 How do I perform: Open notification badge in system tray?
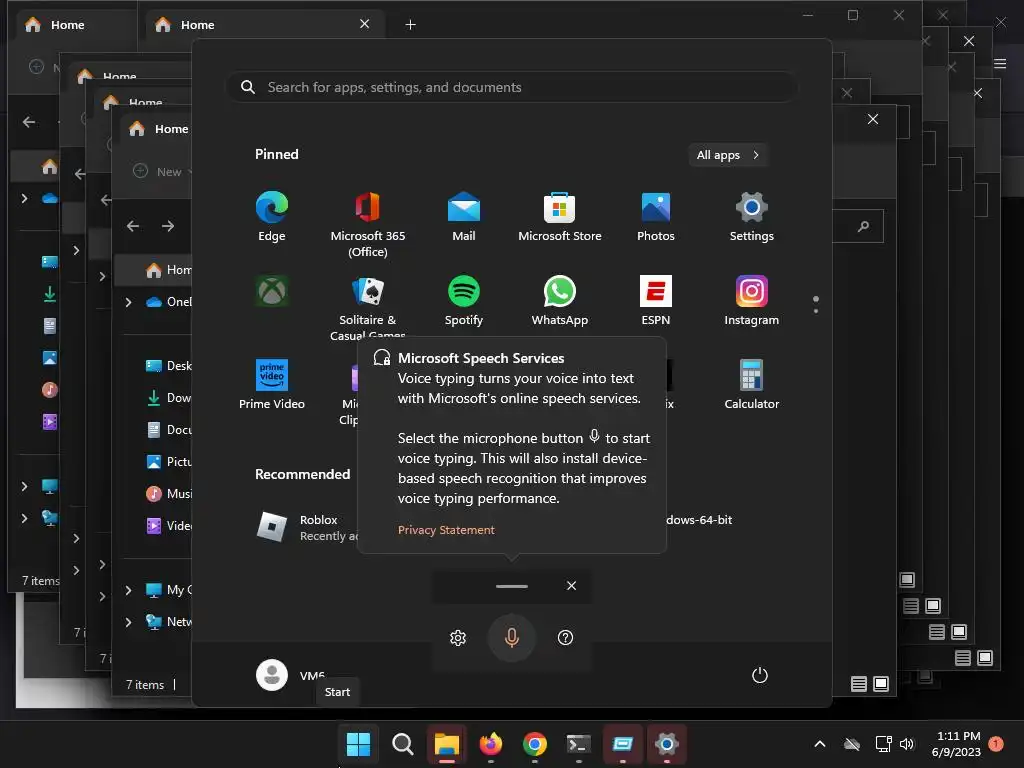coord(996,744)
